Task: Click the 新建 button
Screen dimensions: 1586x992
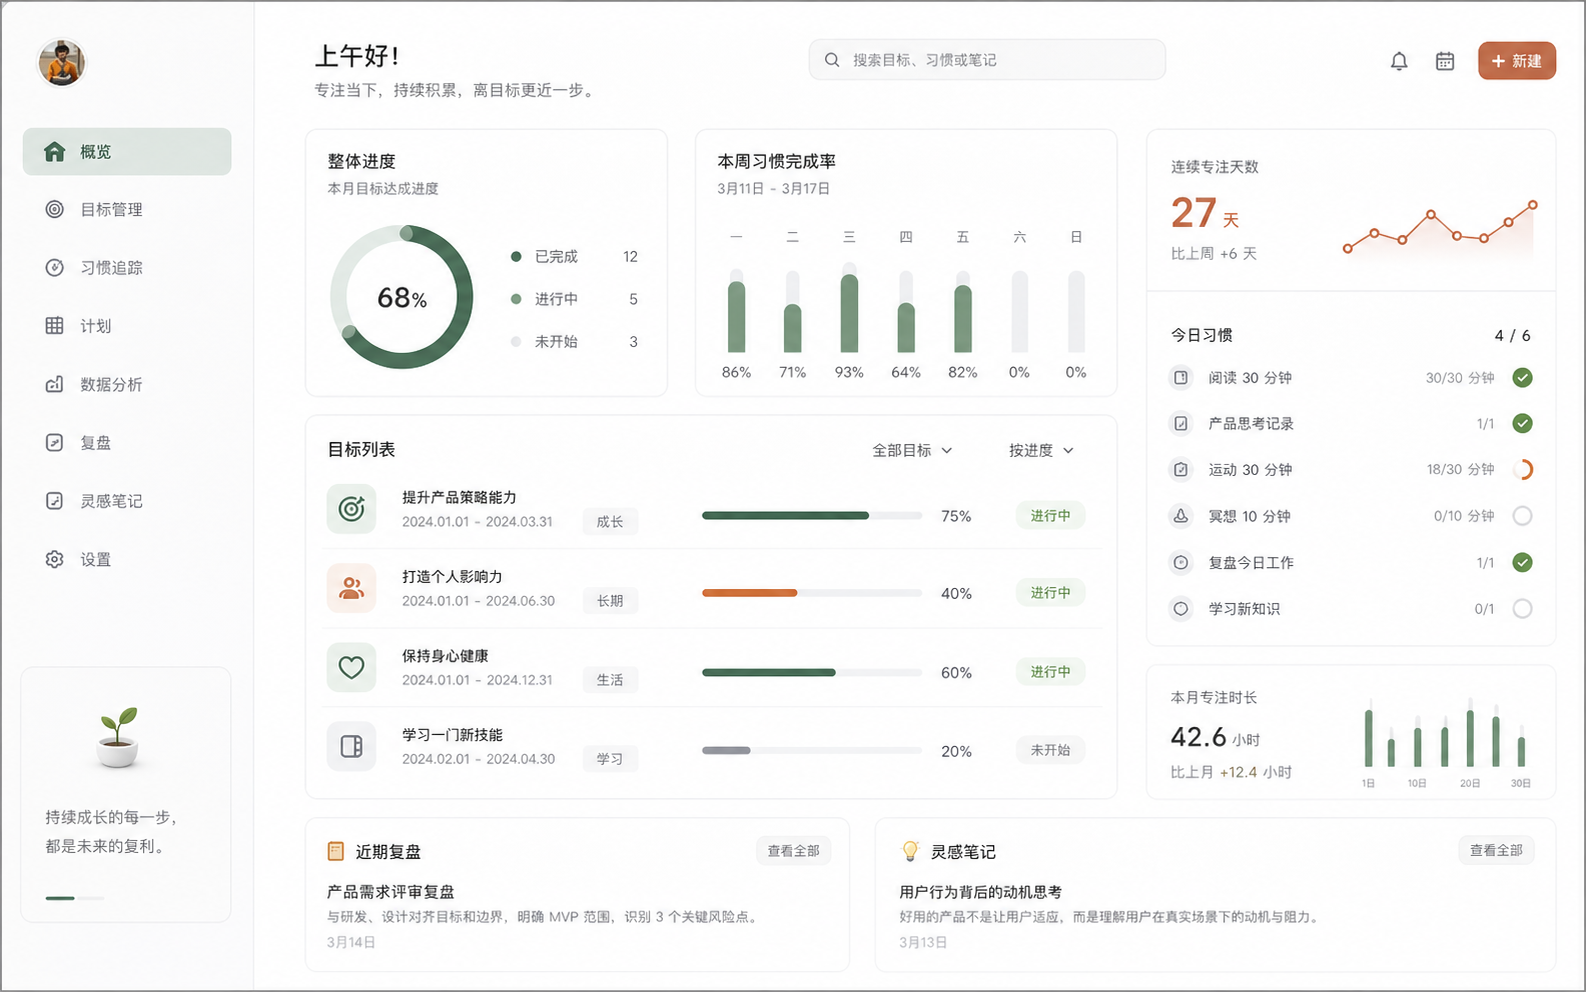Action: pyautogui.click(x=1517, y=61)
